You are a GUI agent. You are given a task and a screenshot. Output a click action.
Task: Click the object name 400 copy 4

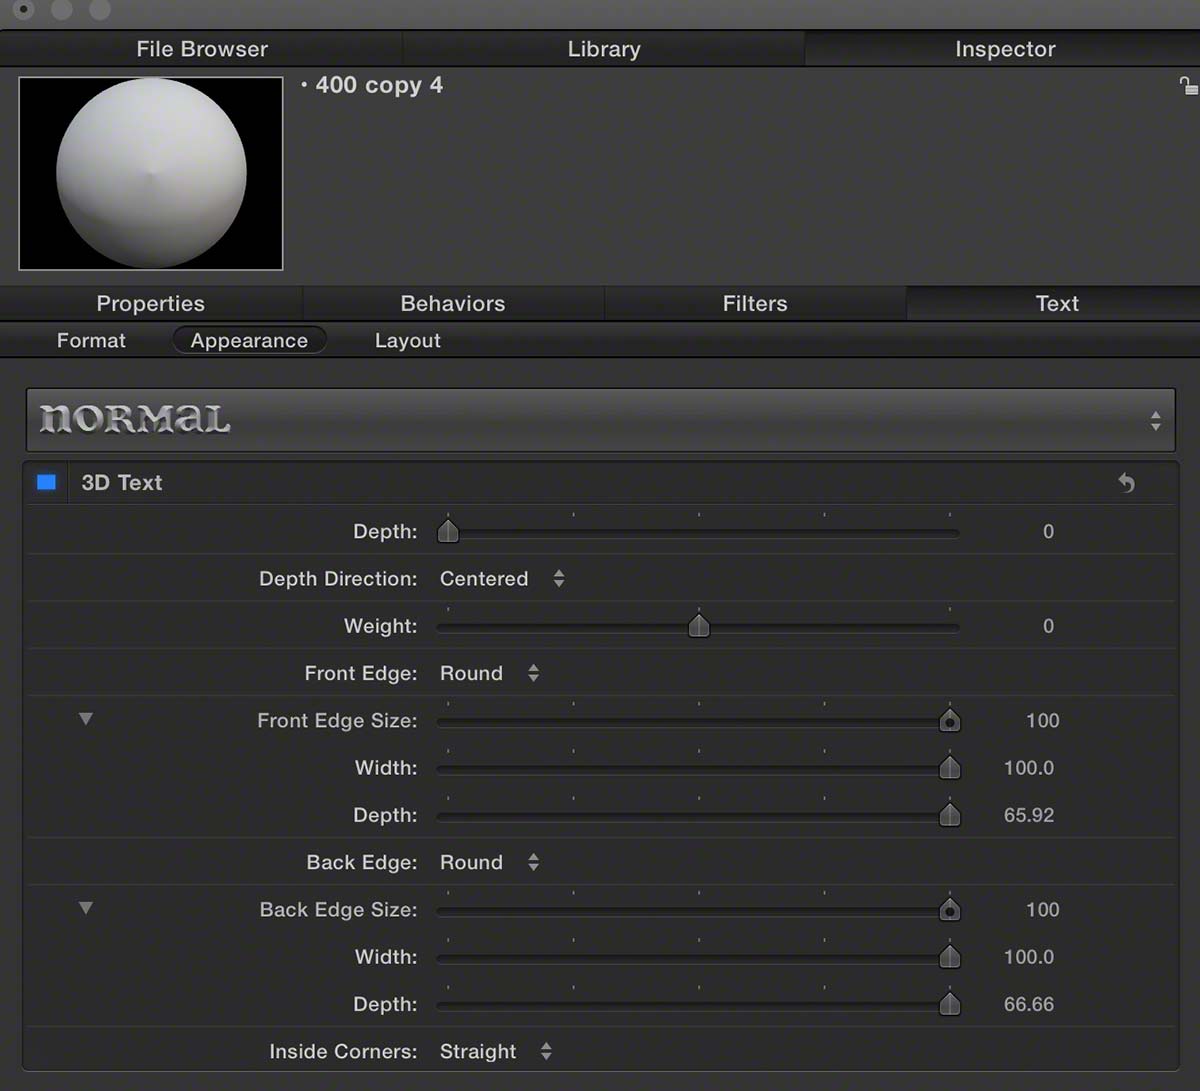(x=379, y=86)
